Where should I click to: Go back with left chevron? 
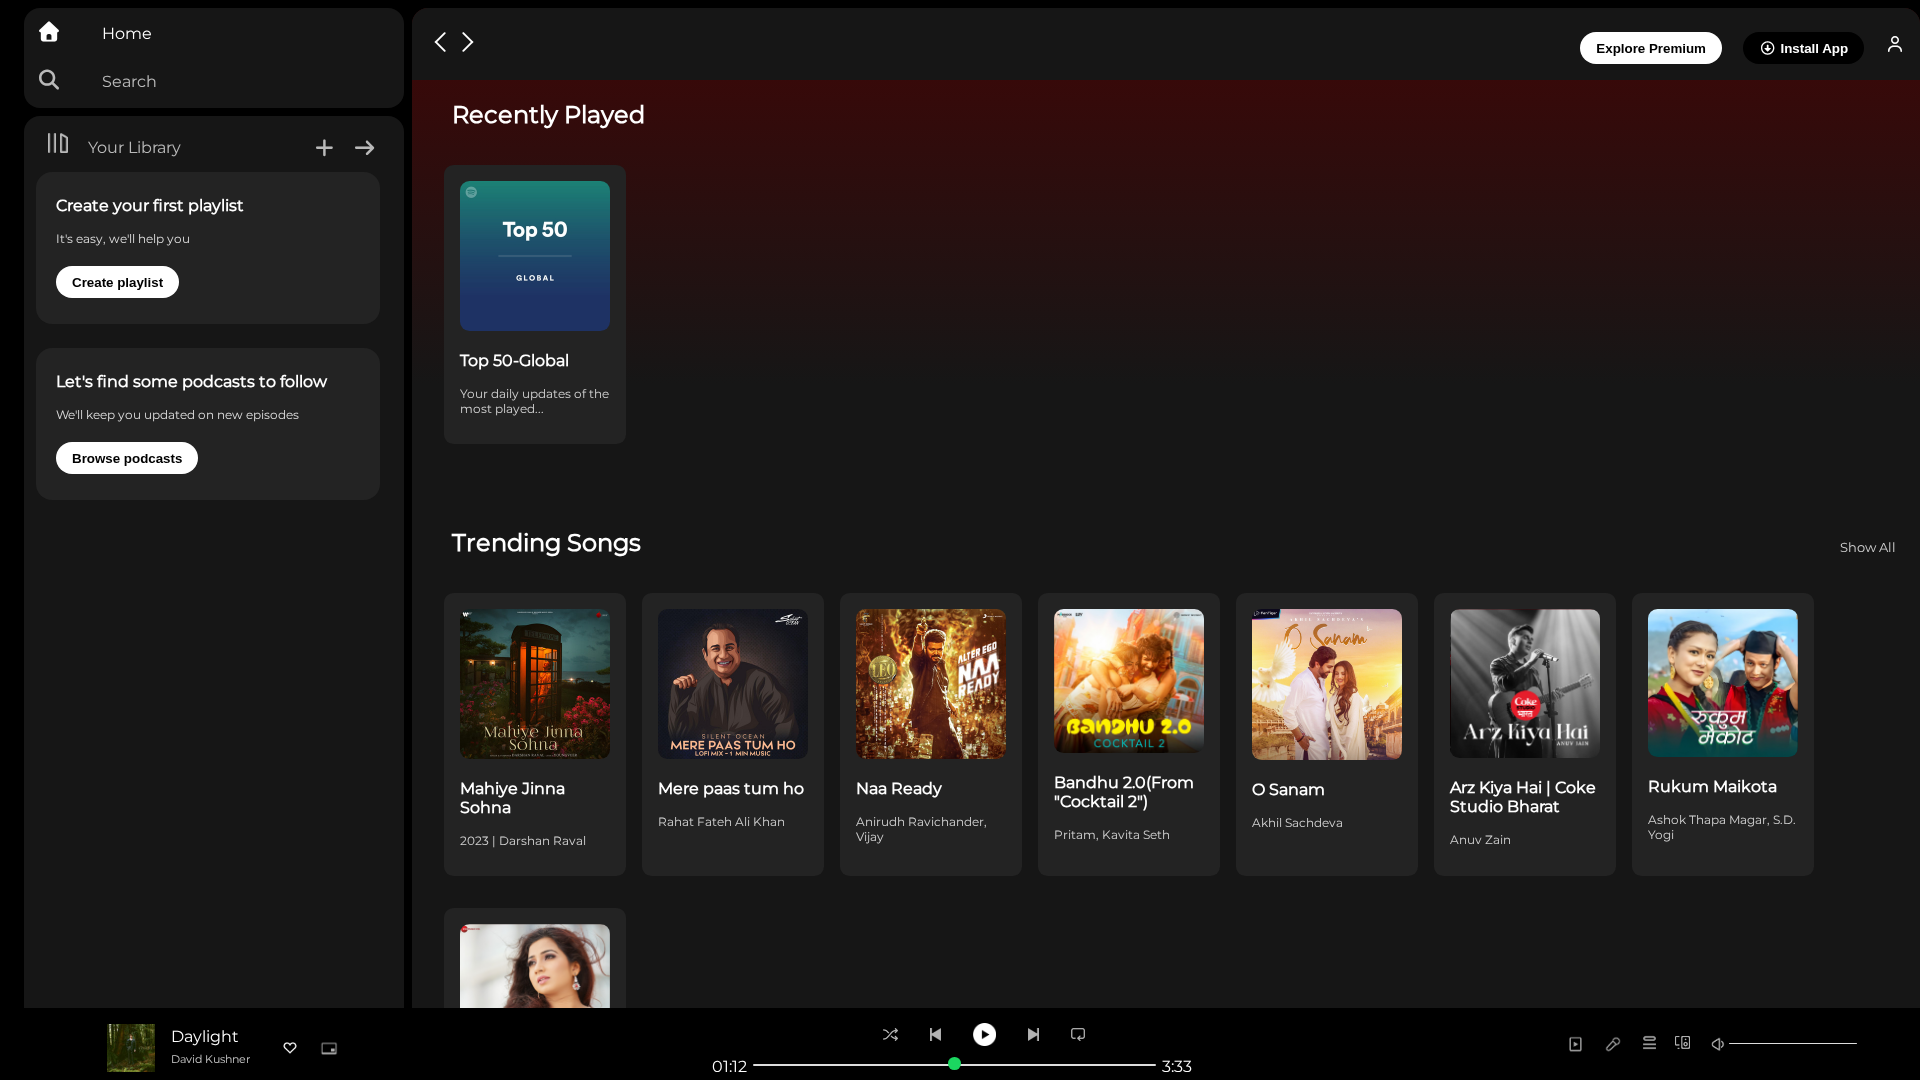440,42
